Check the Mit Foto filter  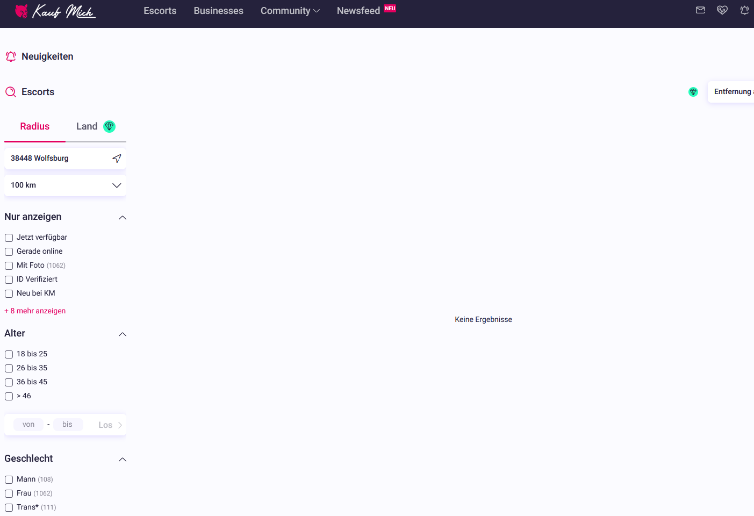coord(9,265)
